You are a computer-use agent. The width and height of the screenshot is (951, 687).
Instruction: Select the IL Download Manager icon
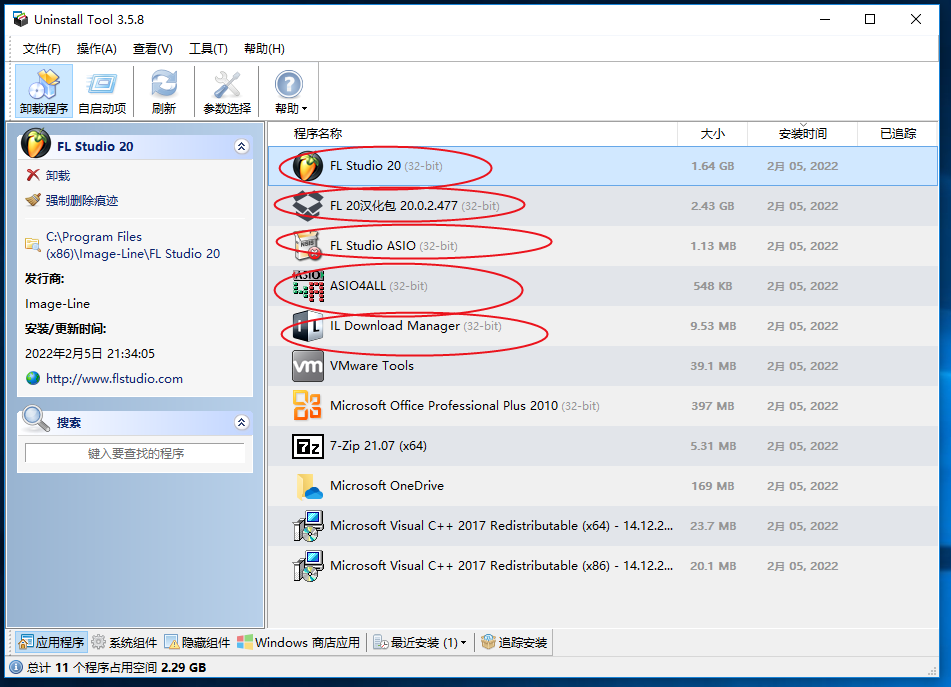[307, 326]
